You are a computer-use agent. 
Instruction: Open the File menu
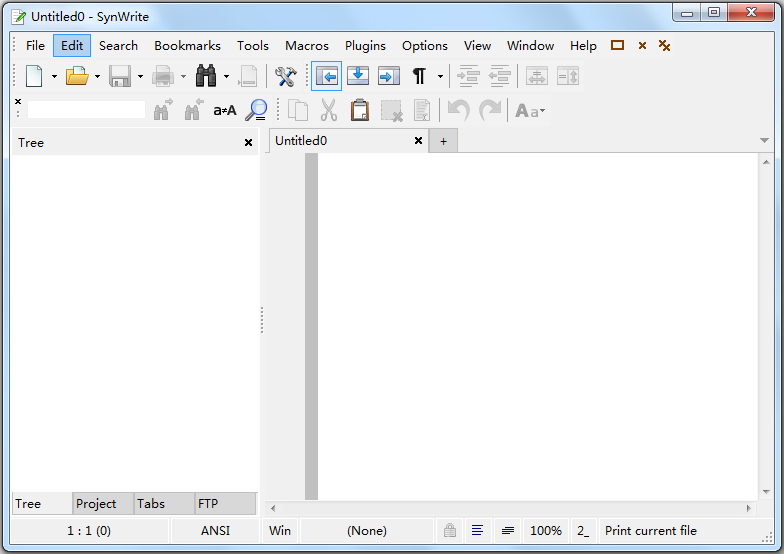point(35,46)
